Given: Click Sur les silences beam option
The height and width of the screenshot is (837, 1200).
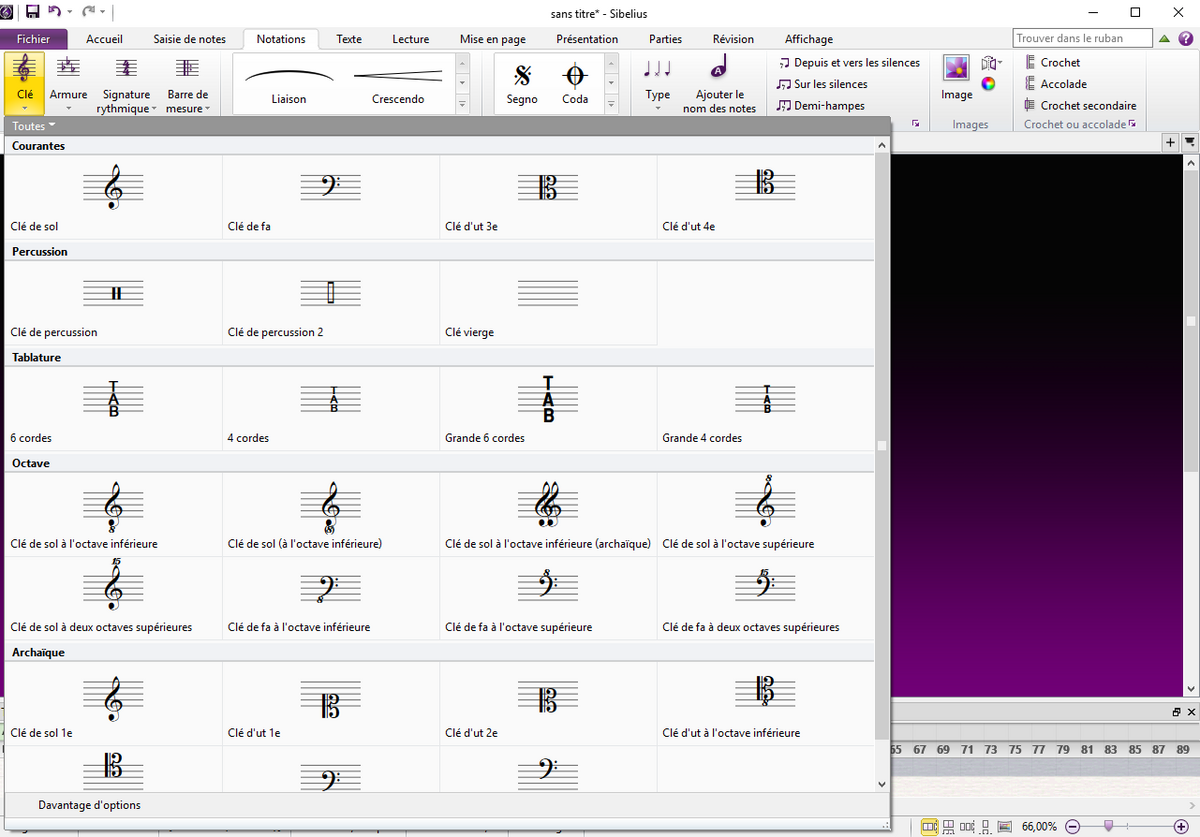Looking at the screenshot, I should pos(822,84).
